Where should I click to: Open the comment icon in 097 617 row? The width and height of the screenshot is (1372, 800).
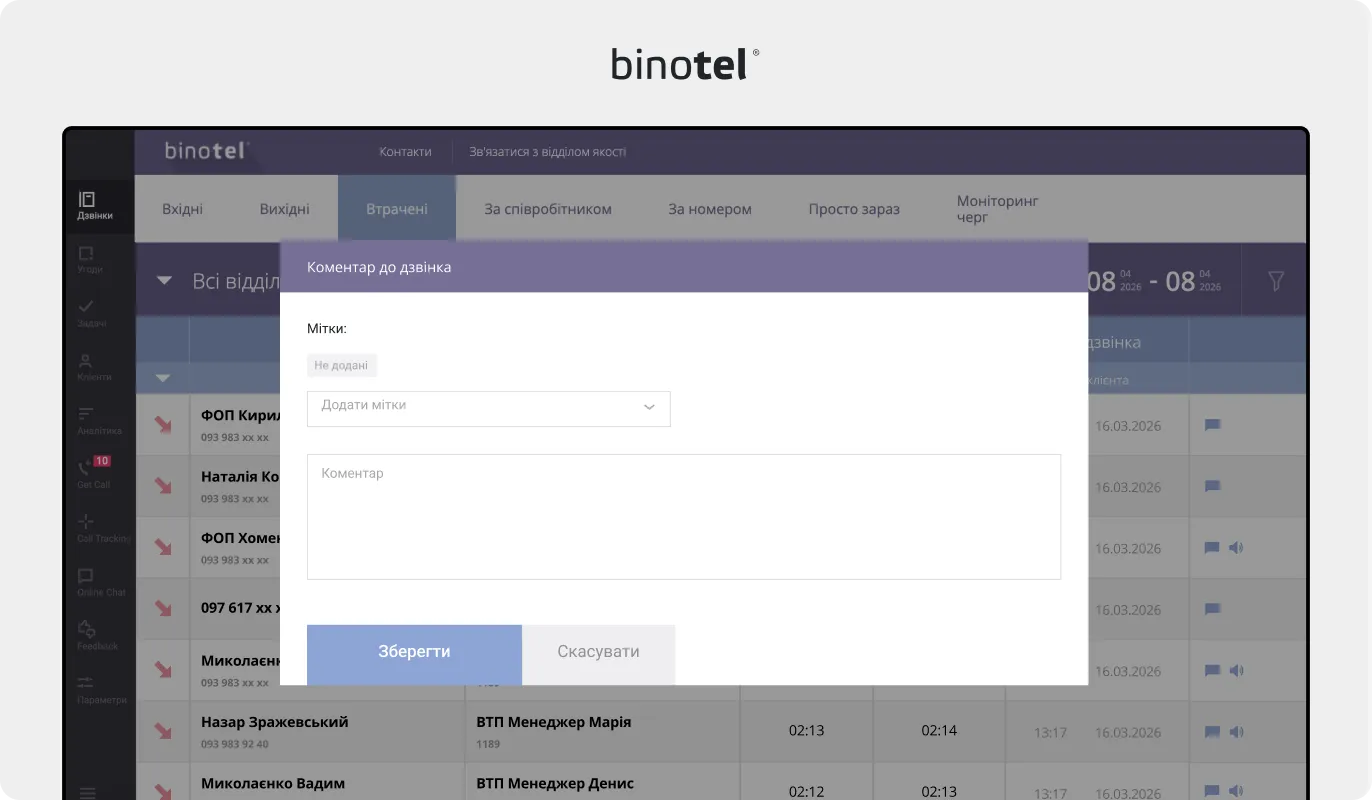(x=1212, y=609)
